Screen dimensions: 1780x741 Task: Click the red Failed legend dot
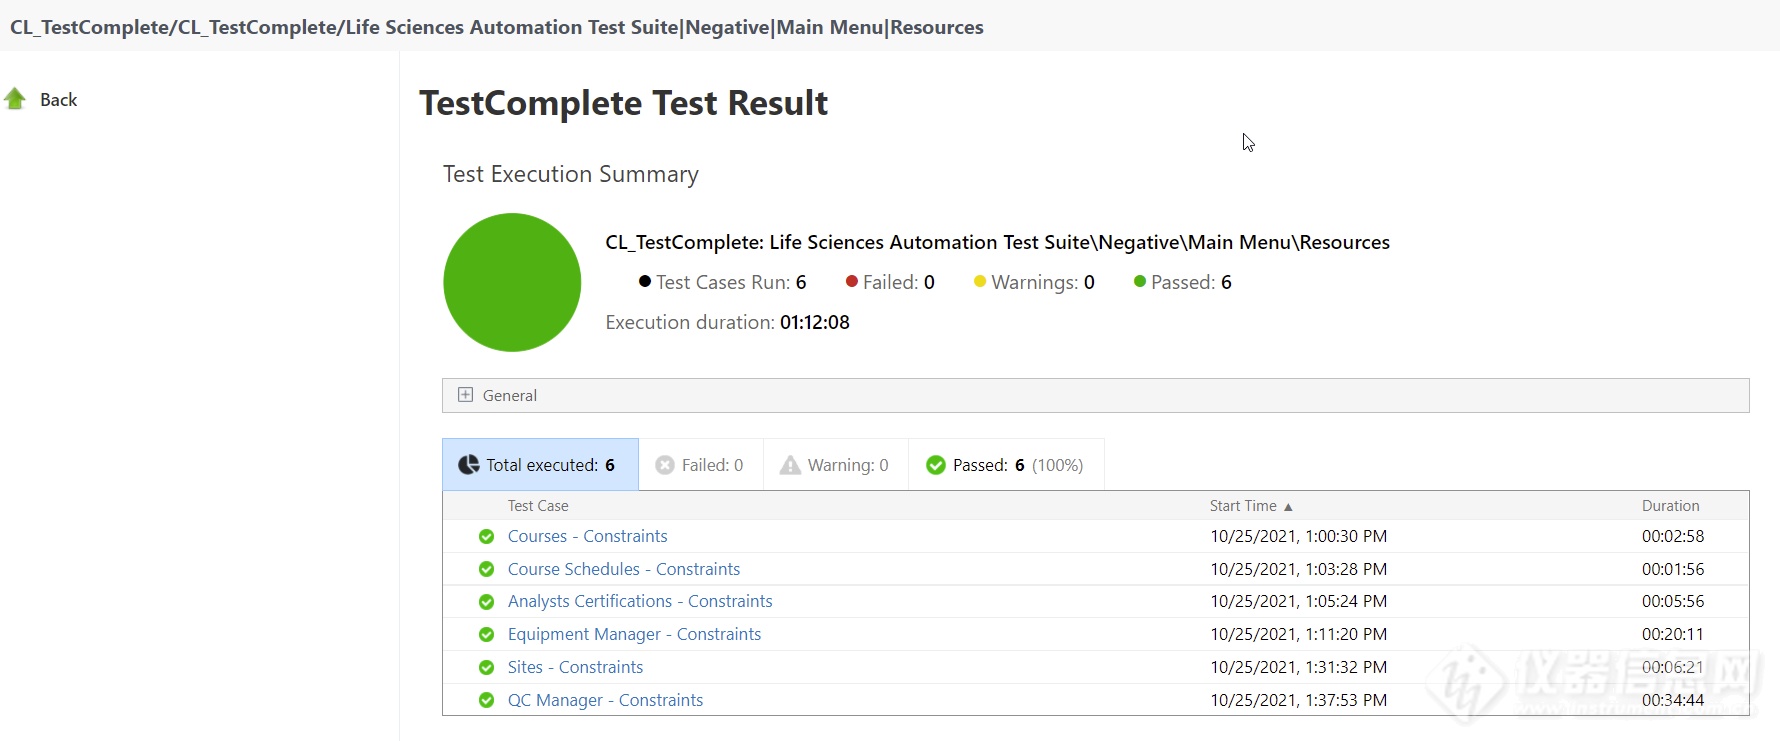click(852, 281)
